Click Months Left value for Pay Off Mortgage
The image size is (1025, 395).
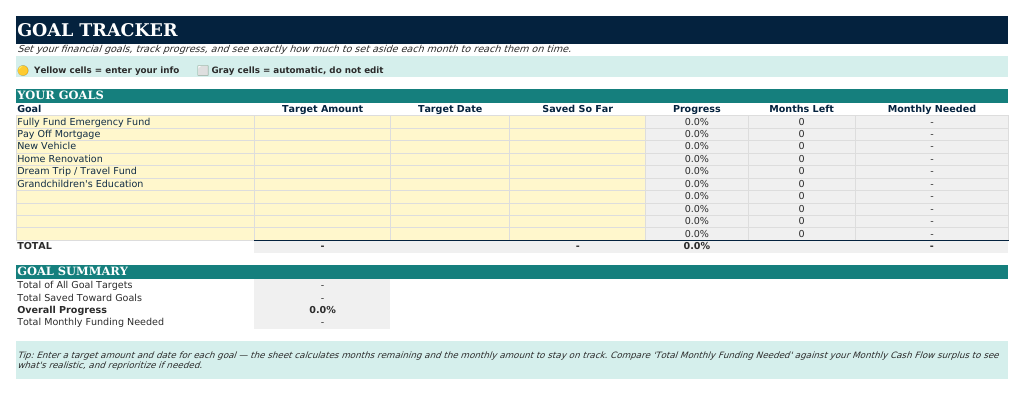[801, 134]
